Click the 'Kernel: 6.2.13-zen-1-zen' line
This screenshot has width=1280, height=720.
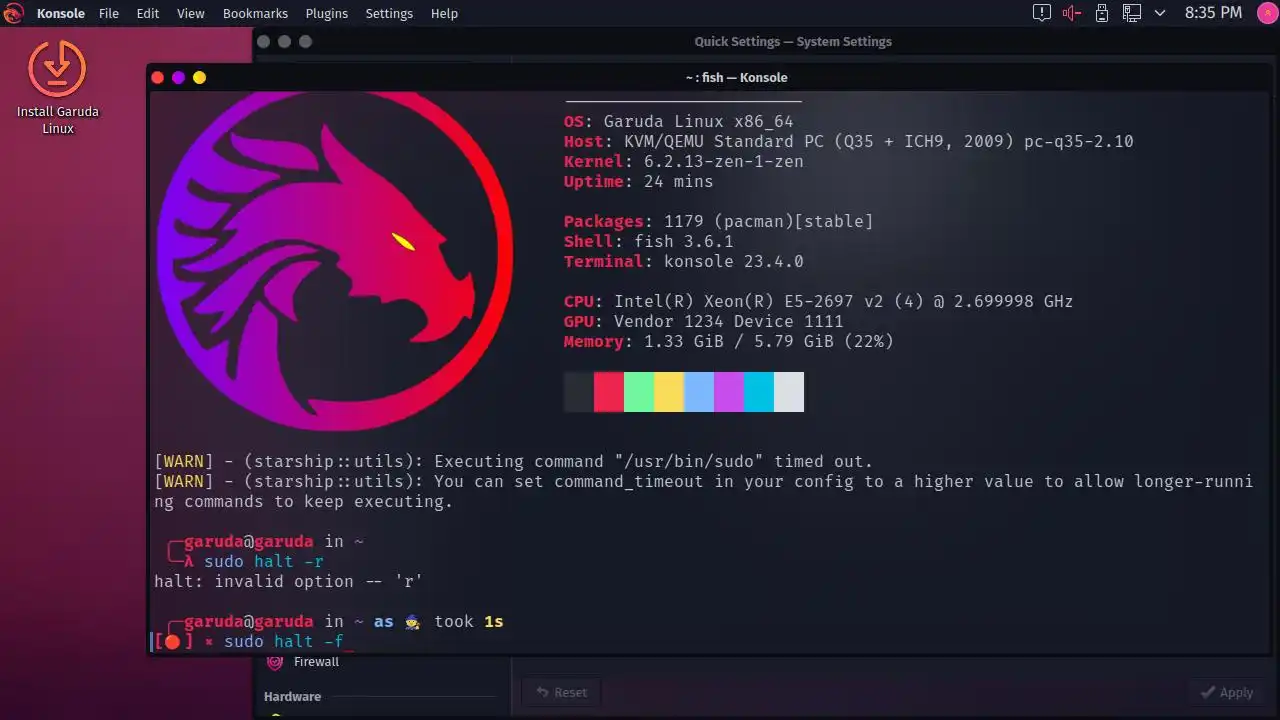[x=684, y=161]
